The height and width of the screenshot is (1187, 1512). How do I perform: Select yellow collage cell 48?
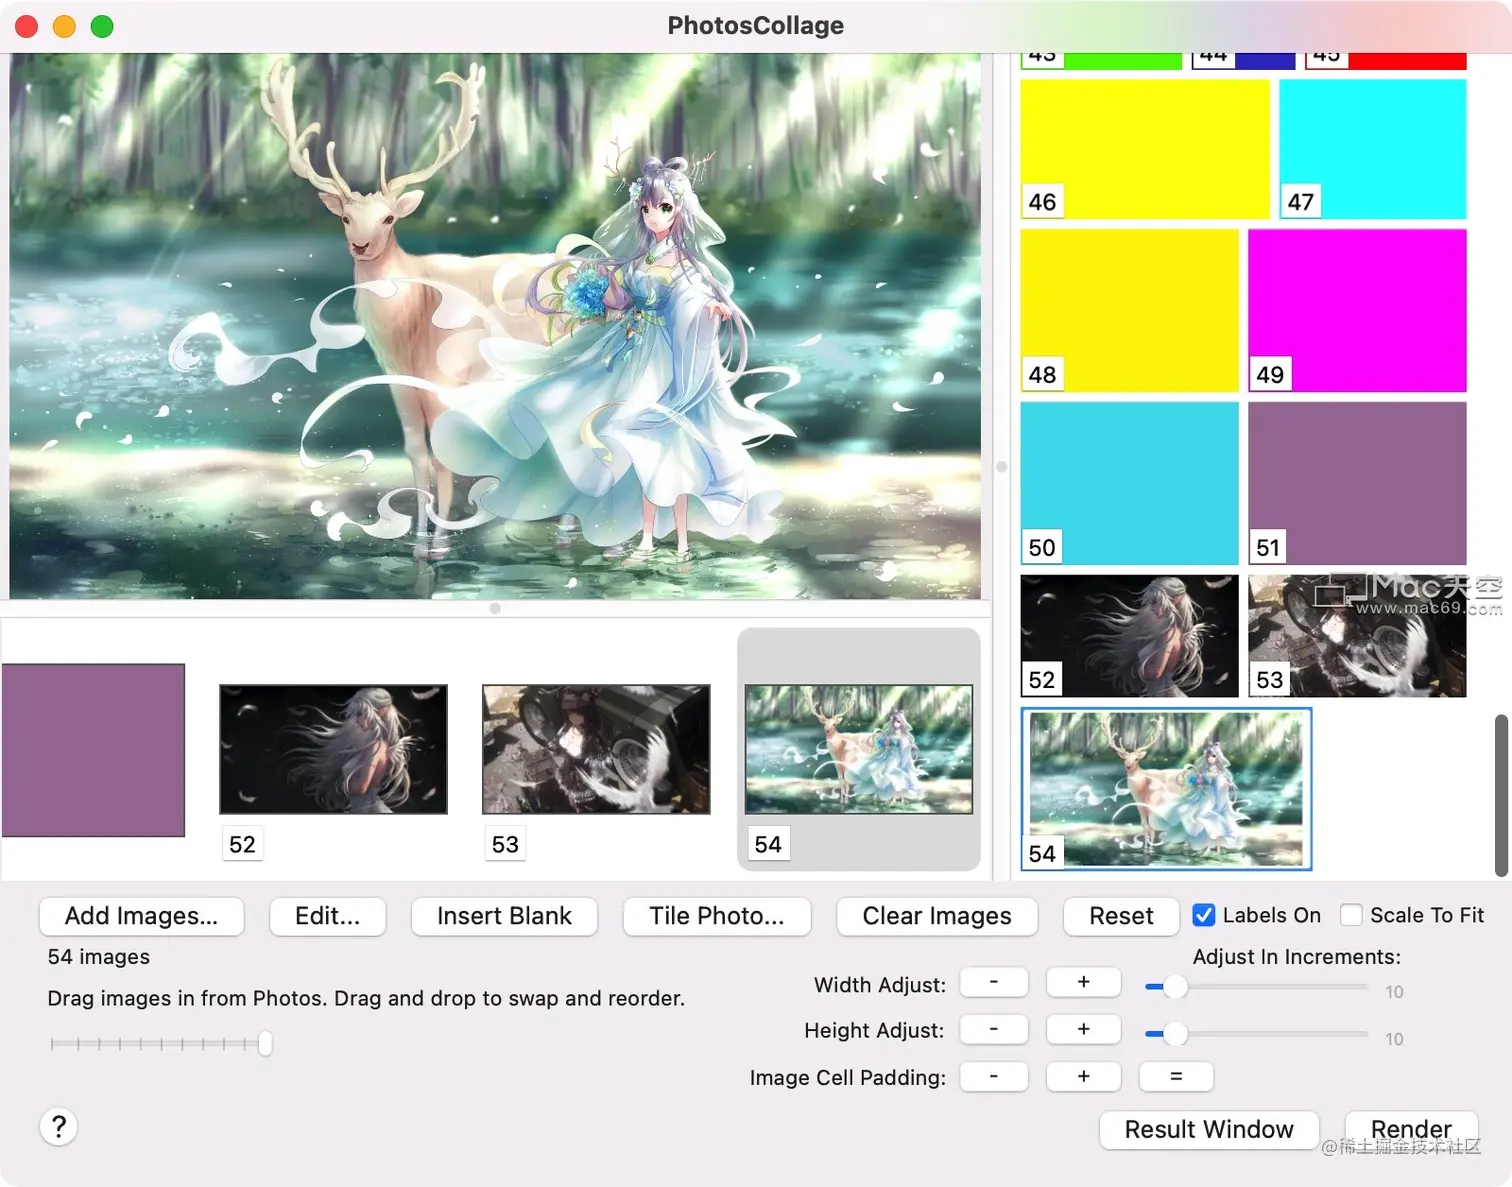[x=1130, y=311]
